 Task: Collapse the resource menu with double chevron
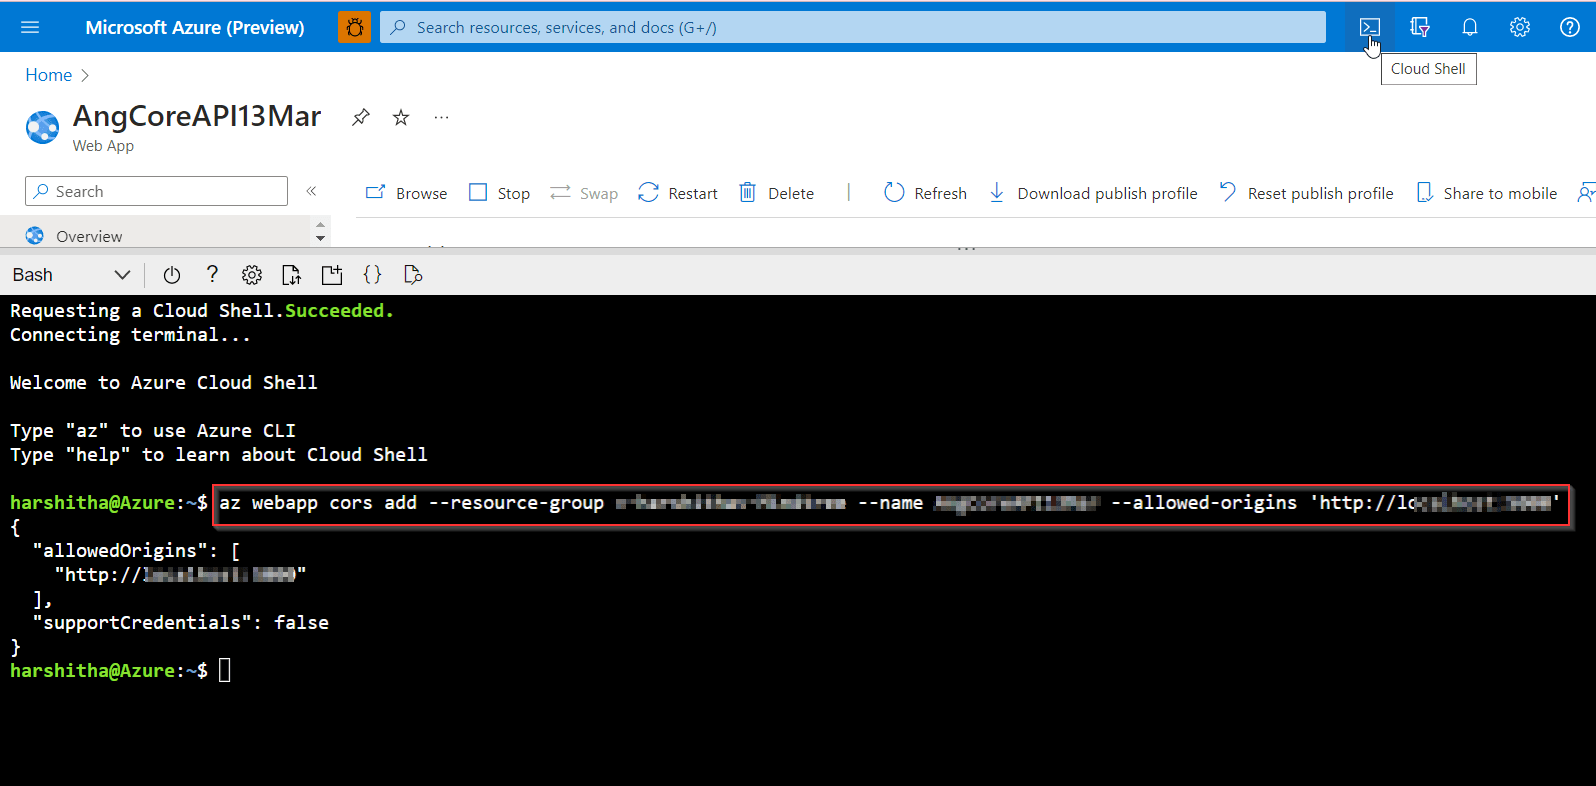[x=311, y=191]
